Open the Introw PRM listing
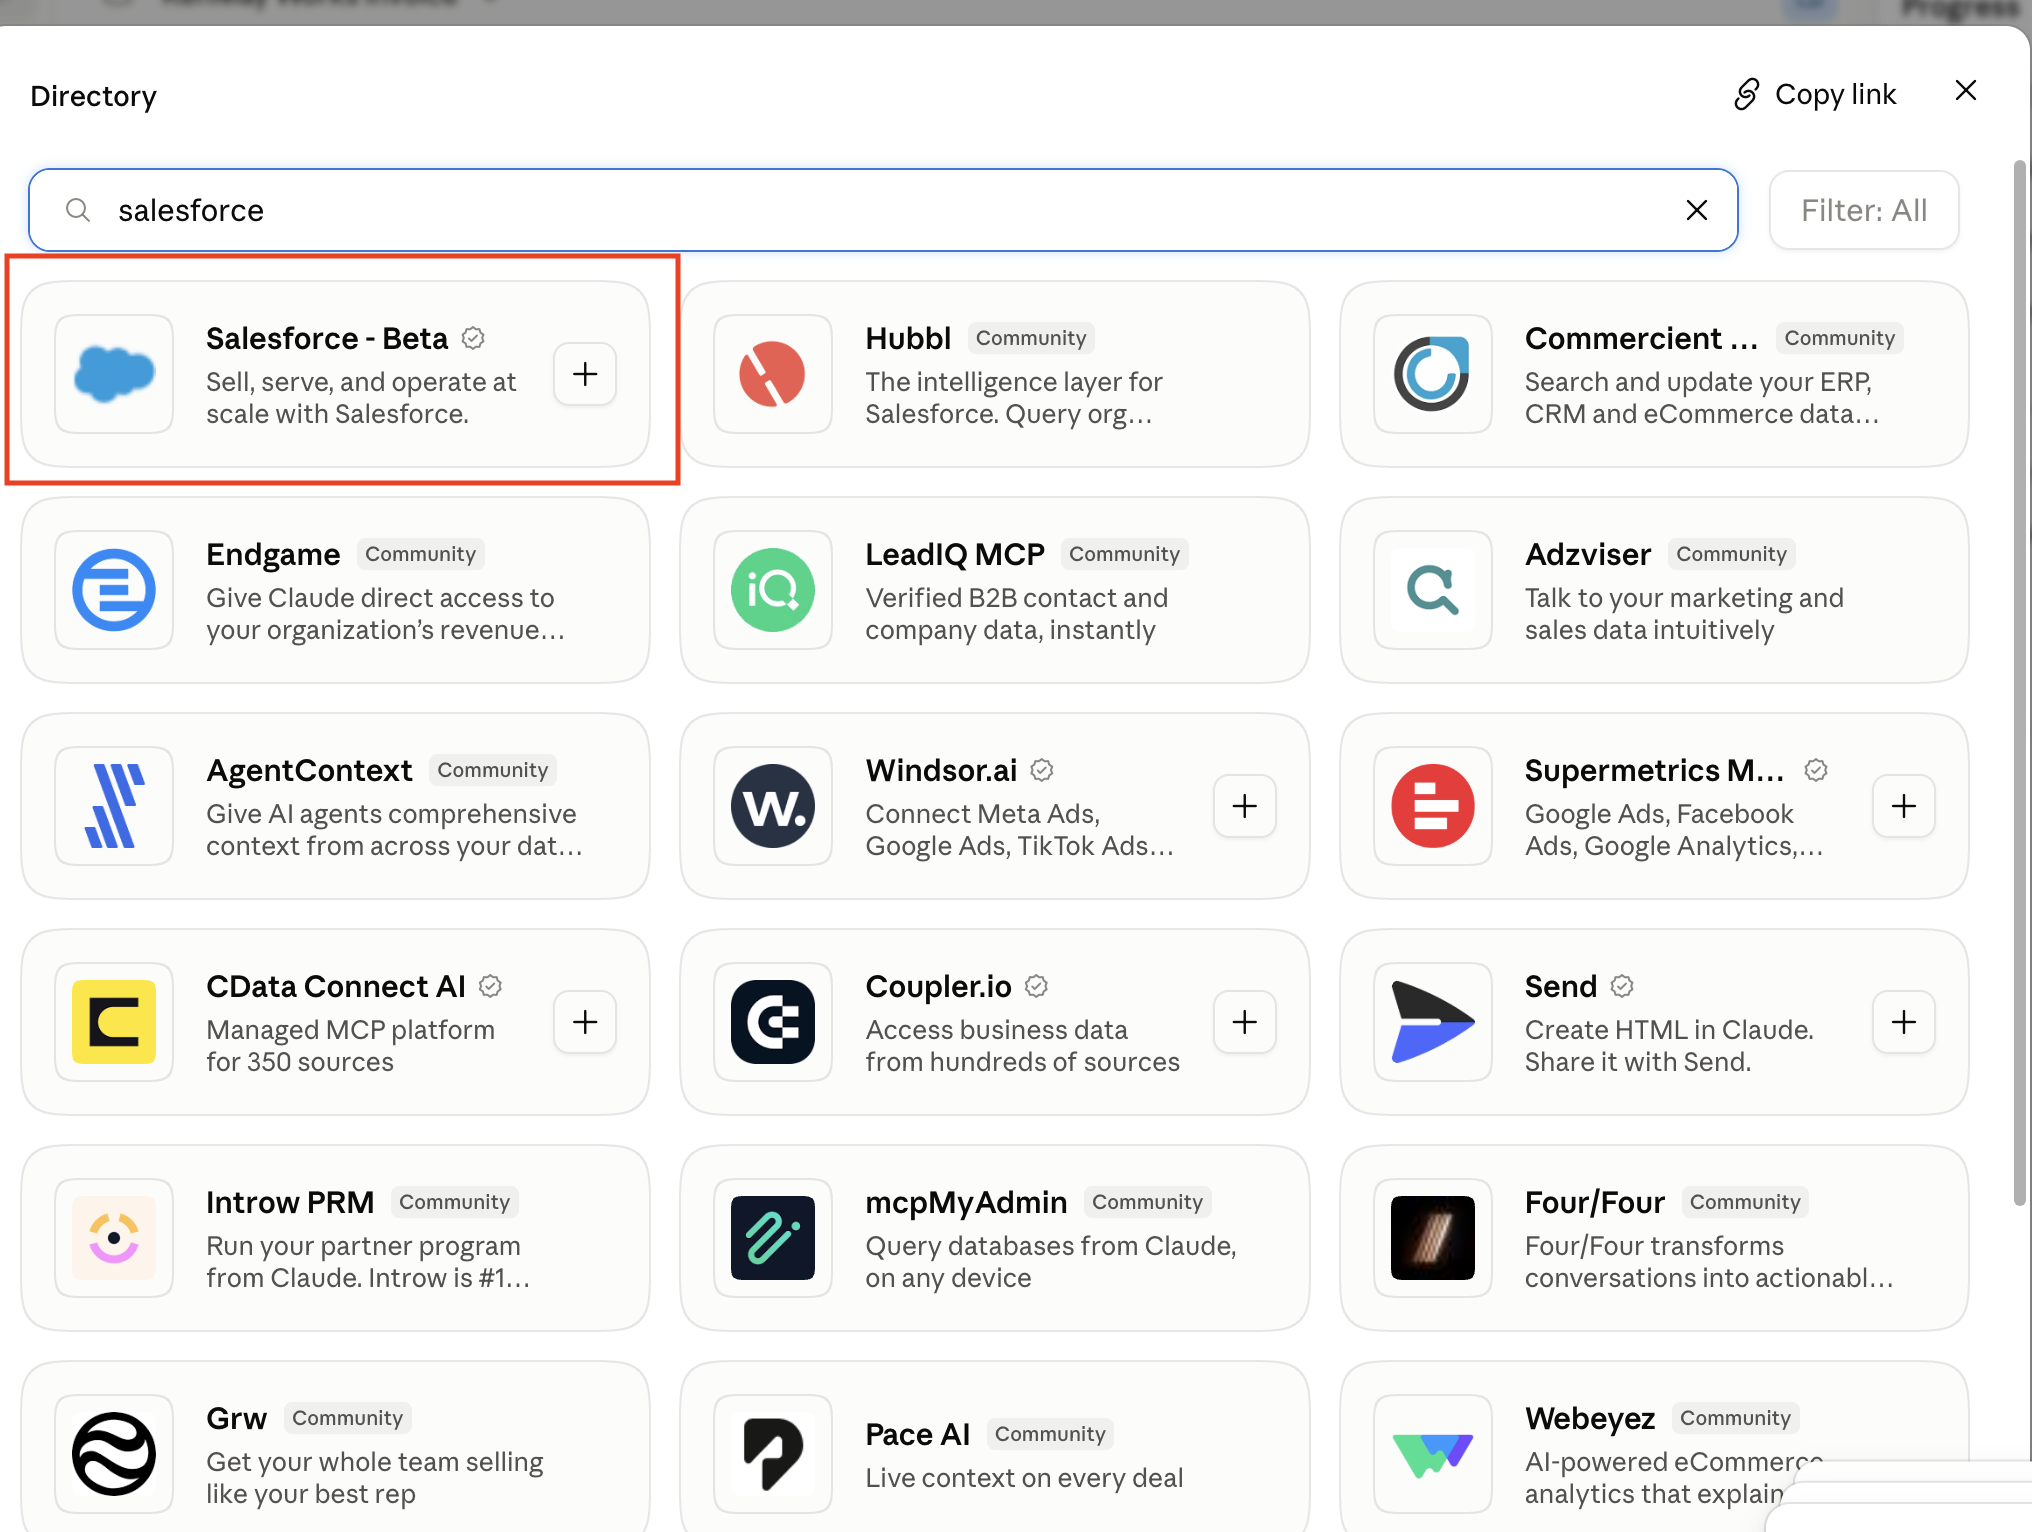 (335, 1238)
